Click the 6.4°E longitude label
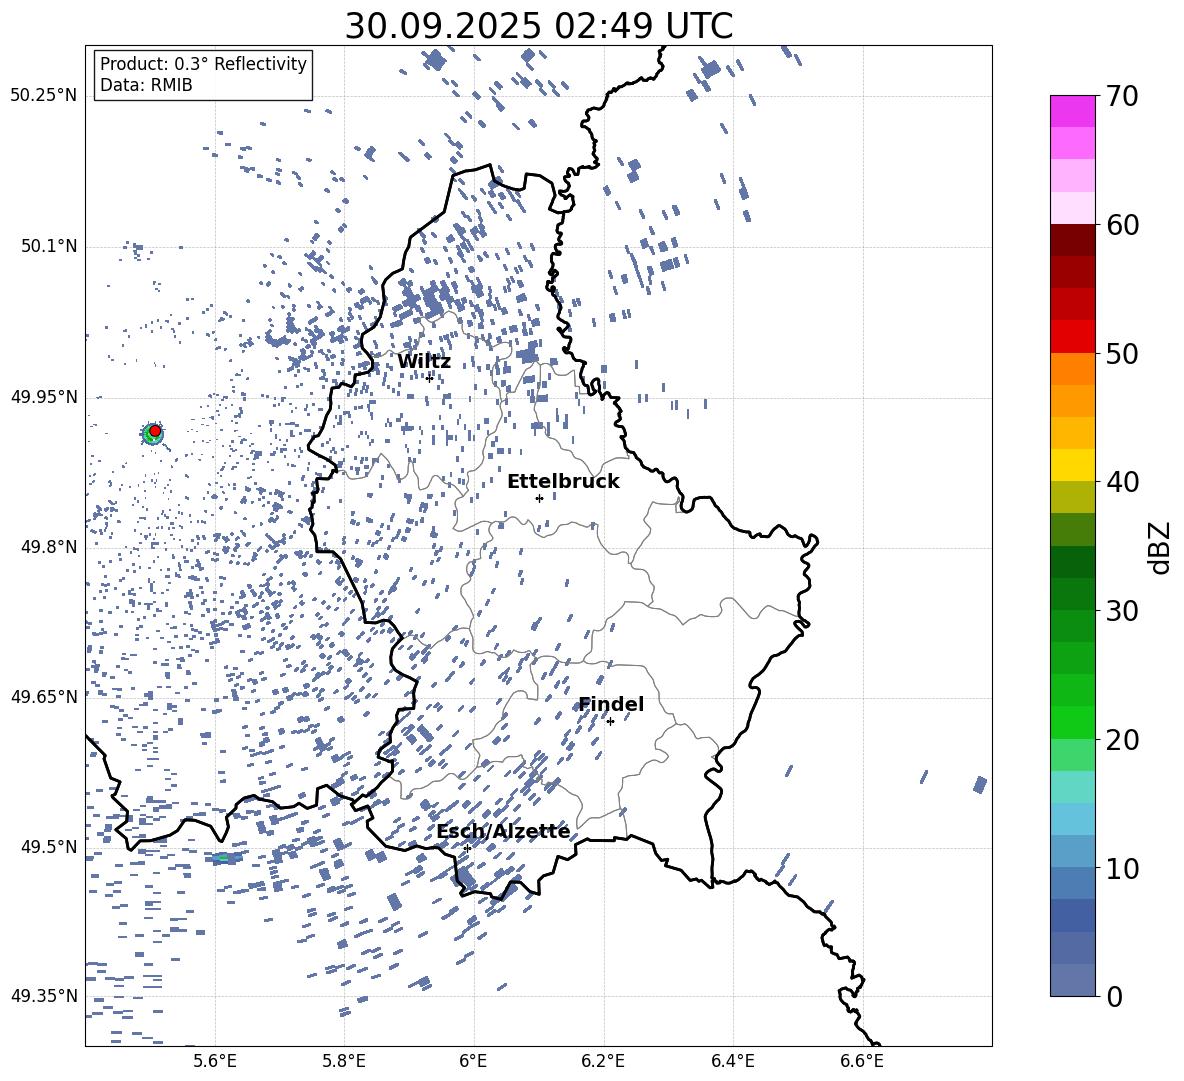The width and height of the screenshot is (1184, 1081). tap(732, 1062)
